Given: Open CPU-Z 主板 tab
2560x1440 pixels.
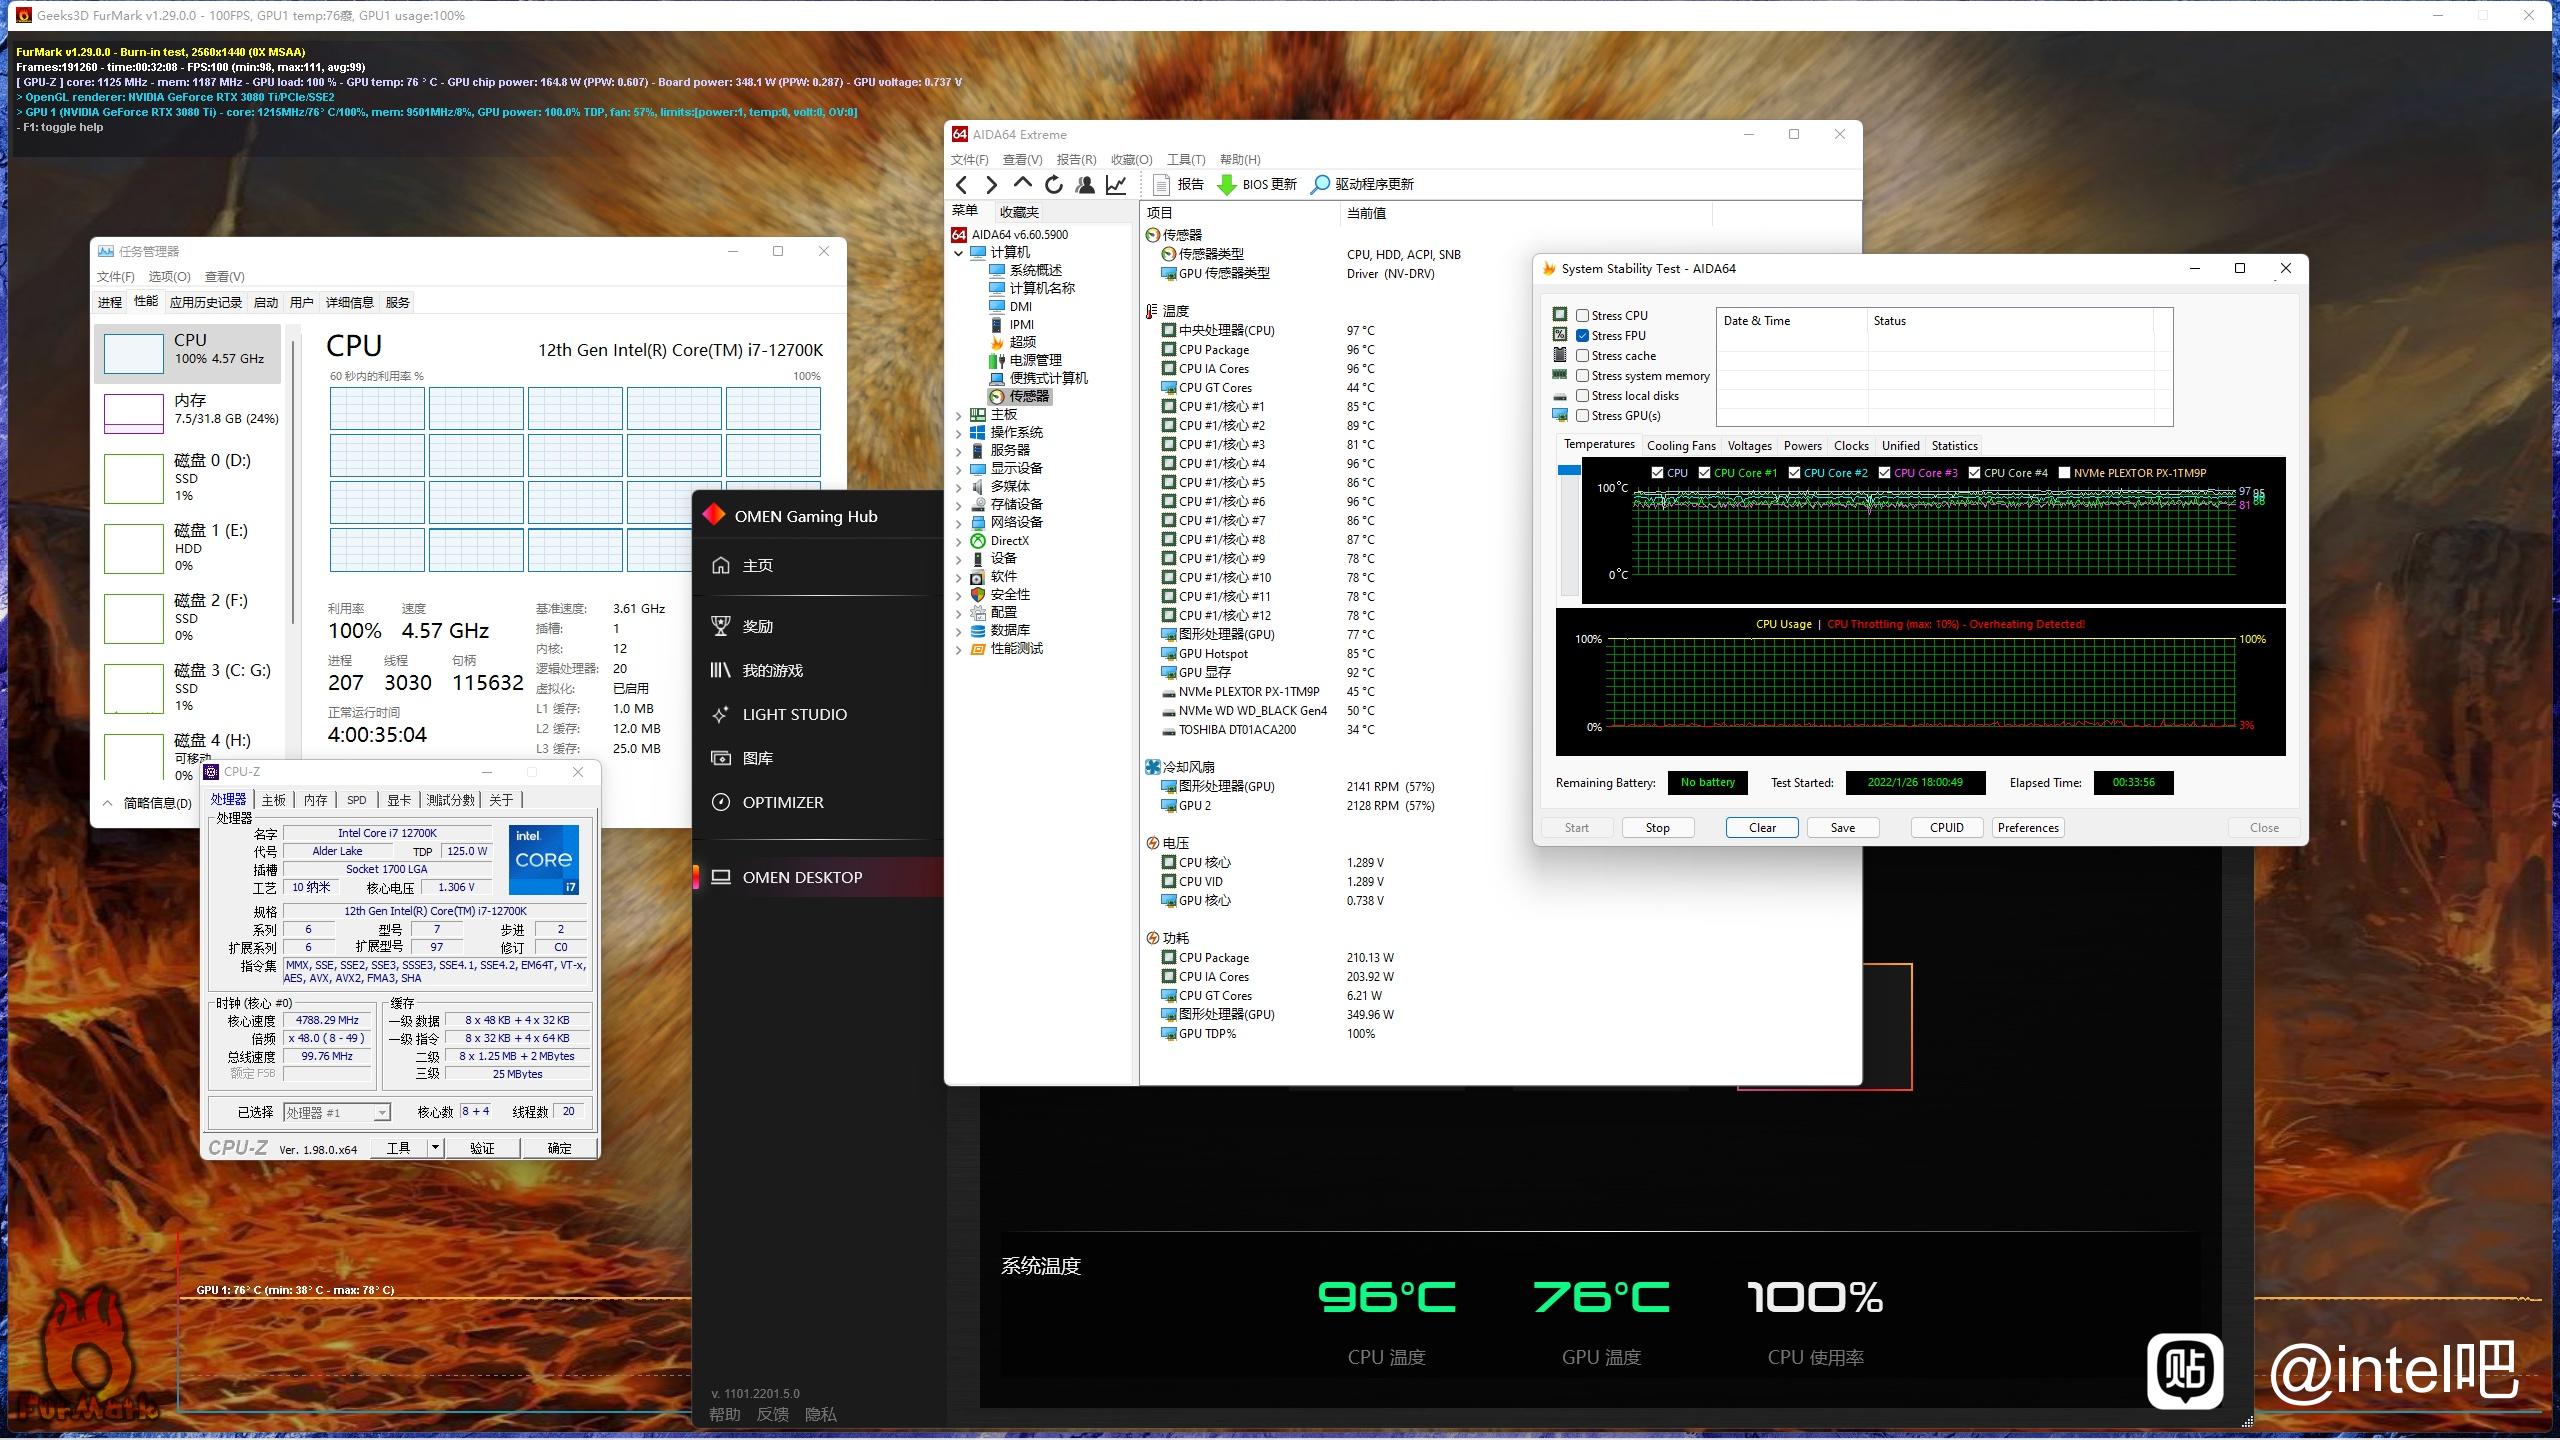Looking at the screenshot, I should pos(274,800).
